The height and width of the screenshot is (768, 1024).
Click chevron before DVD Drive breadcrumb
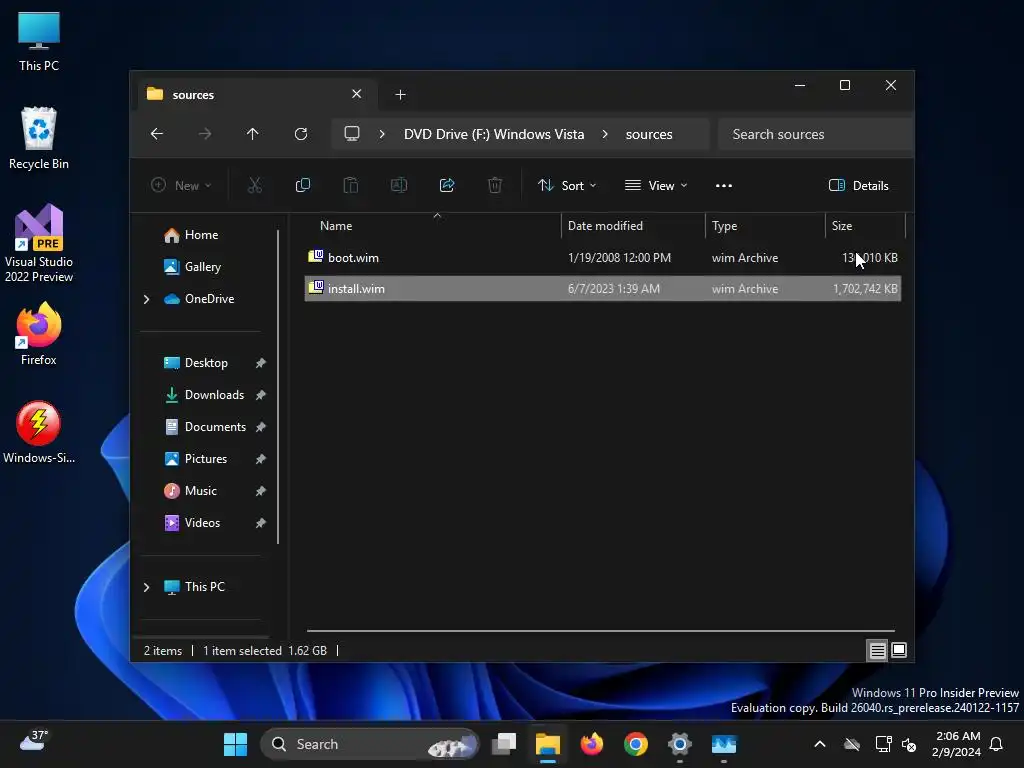pos(382,134)
